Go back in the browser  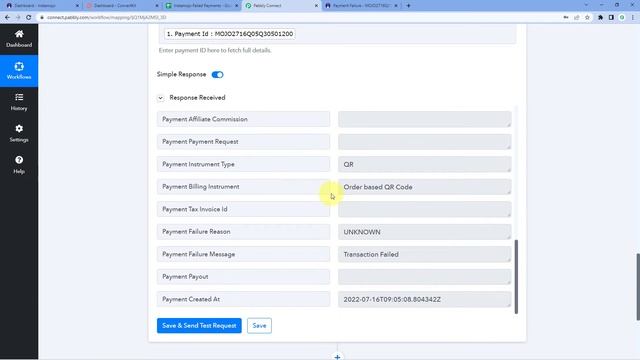coord(7,18)
